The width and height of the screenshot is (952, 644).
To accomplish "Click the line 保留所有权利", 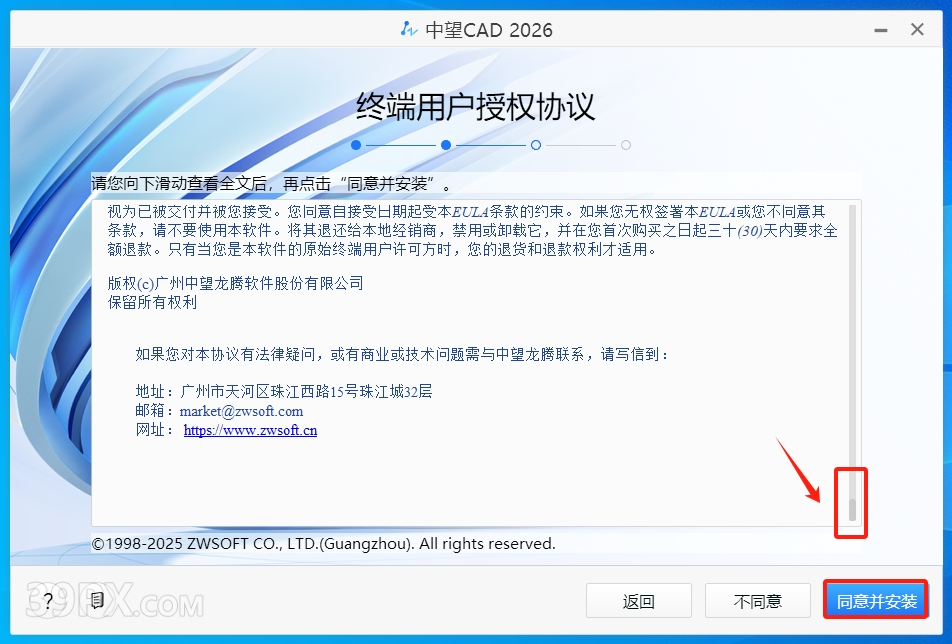I will 152,302.
